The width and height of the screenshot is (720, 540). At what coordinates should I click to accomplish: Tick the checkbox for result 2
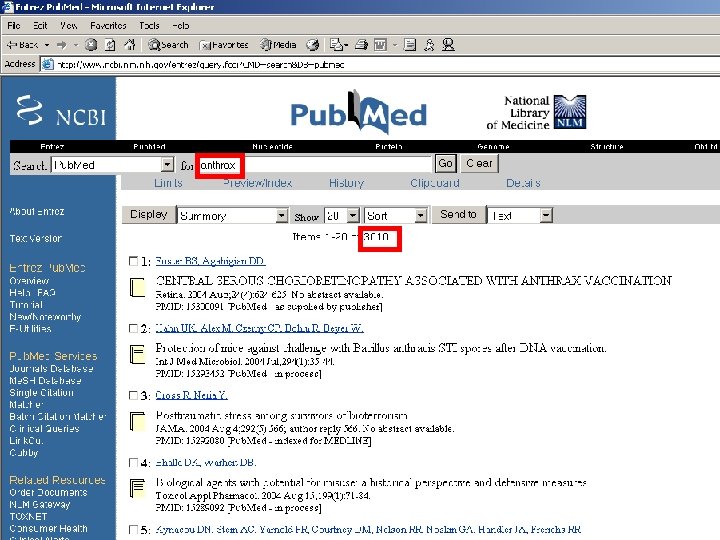[134, 328]
